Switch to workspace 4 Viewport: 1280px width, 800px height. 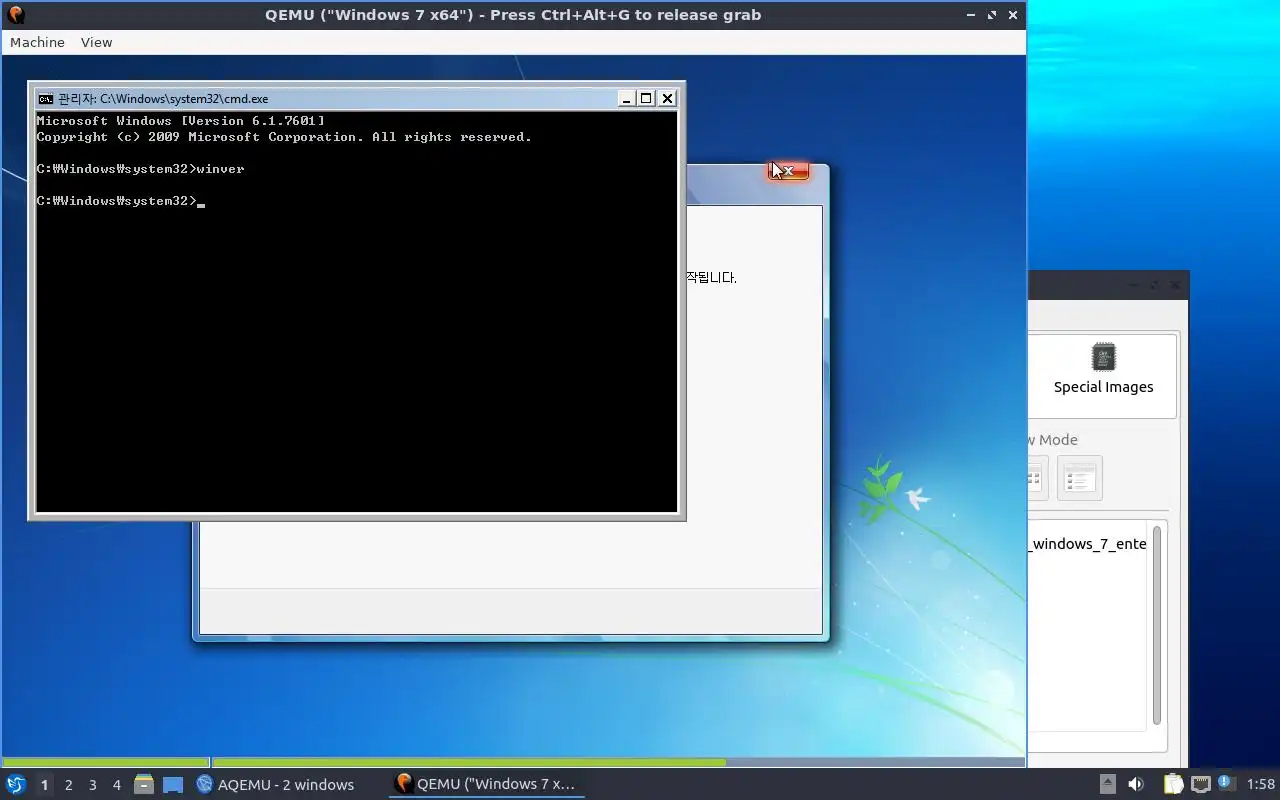[x=116, y=785]
